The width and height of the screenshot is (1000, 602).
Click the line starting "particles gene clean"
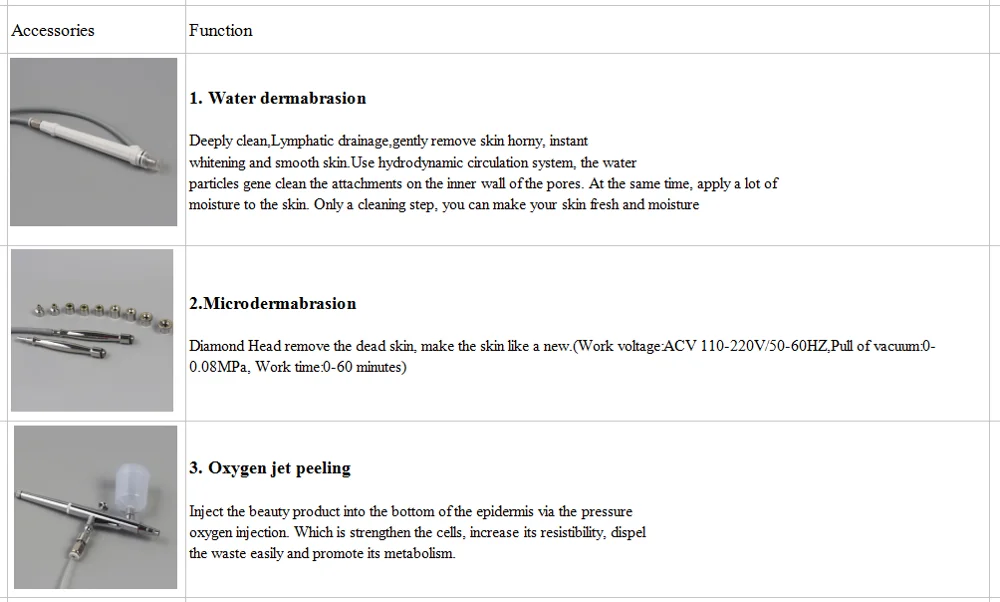tap(483, 184)
